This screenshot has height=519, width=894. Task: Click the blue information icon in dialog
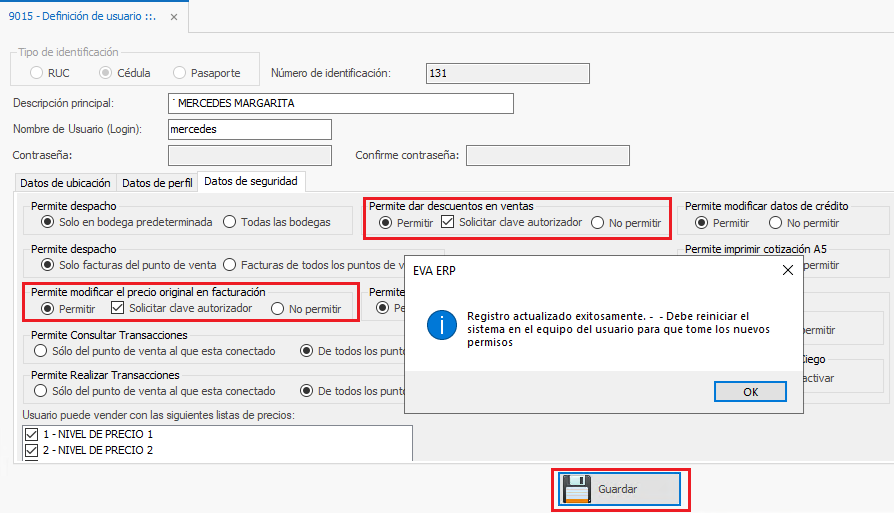point(441,326)
